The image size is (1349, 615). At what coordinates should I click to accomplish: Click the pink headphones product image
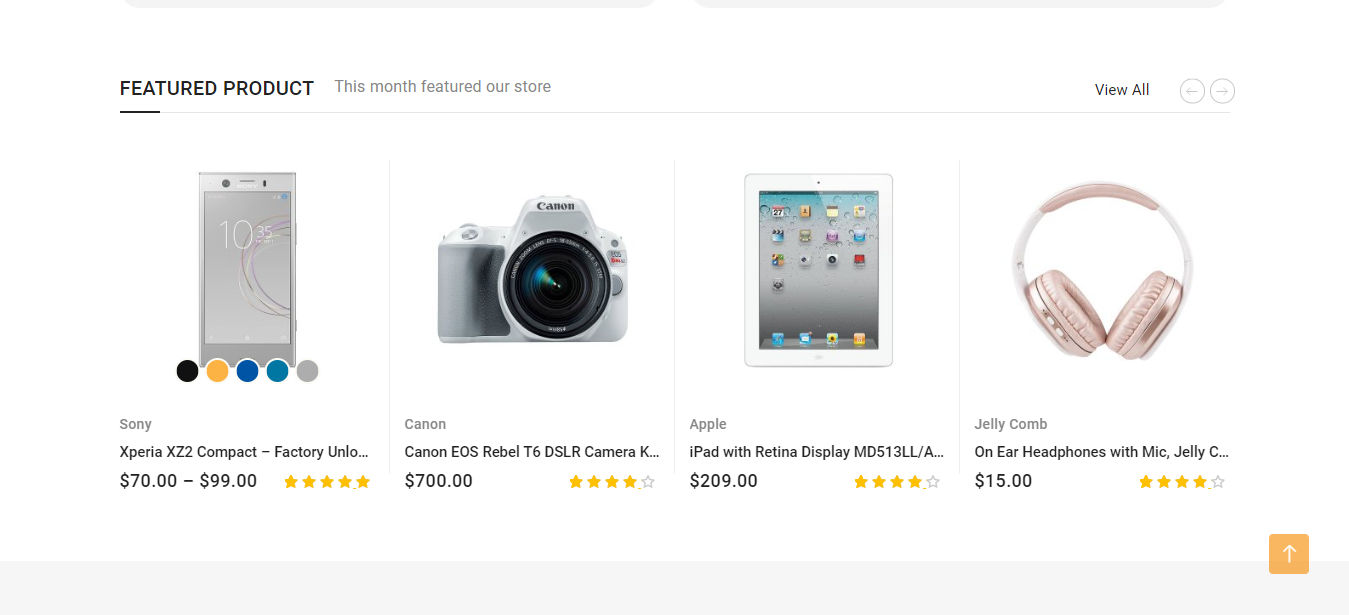tap(1102, 270)
